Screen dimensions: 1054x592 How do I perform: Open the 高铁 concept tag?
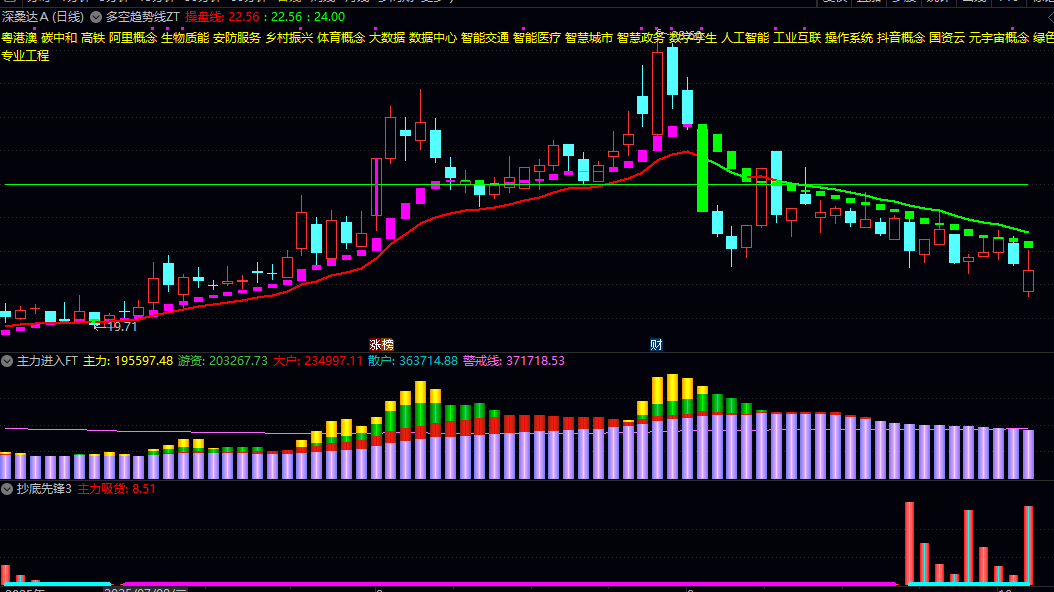click(93, 38)
